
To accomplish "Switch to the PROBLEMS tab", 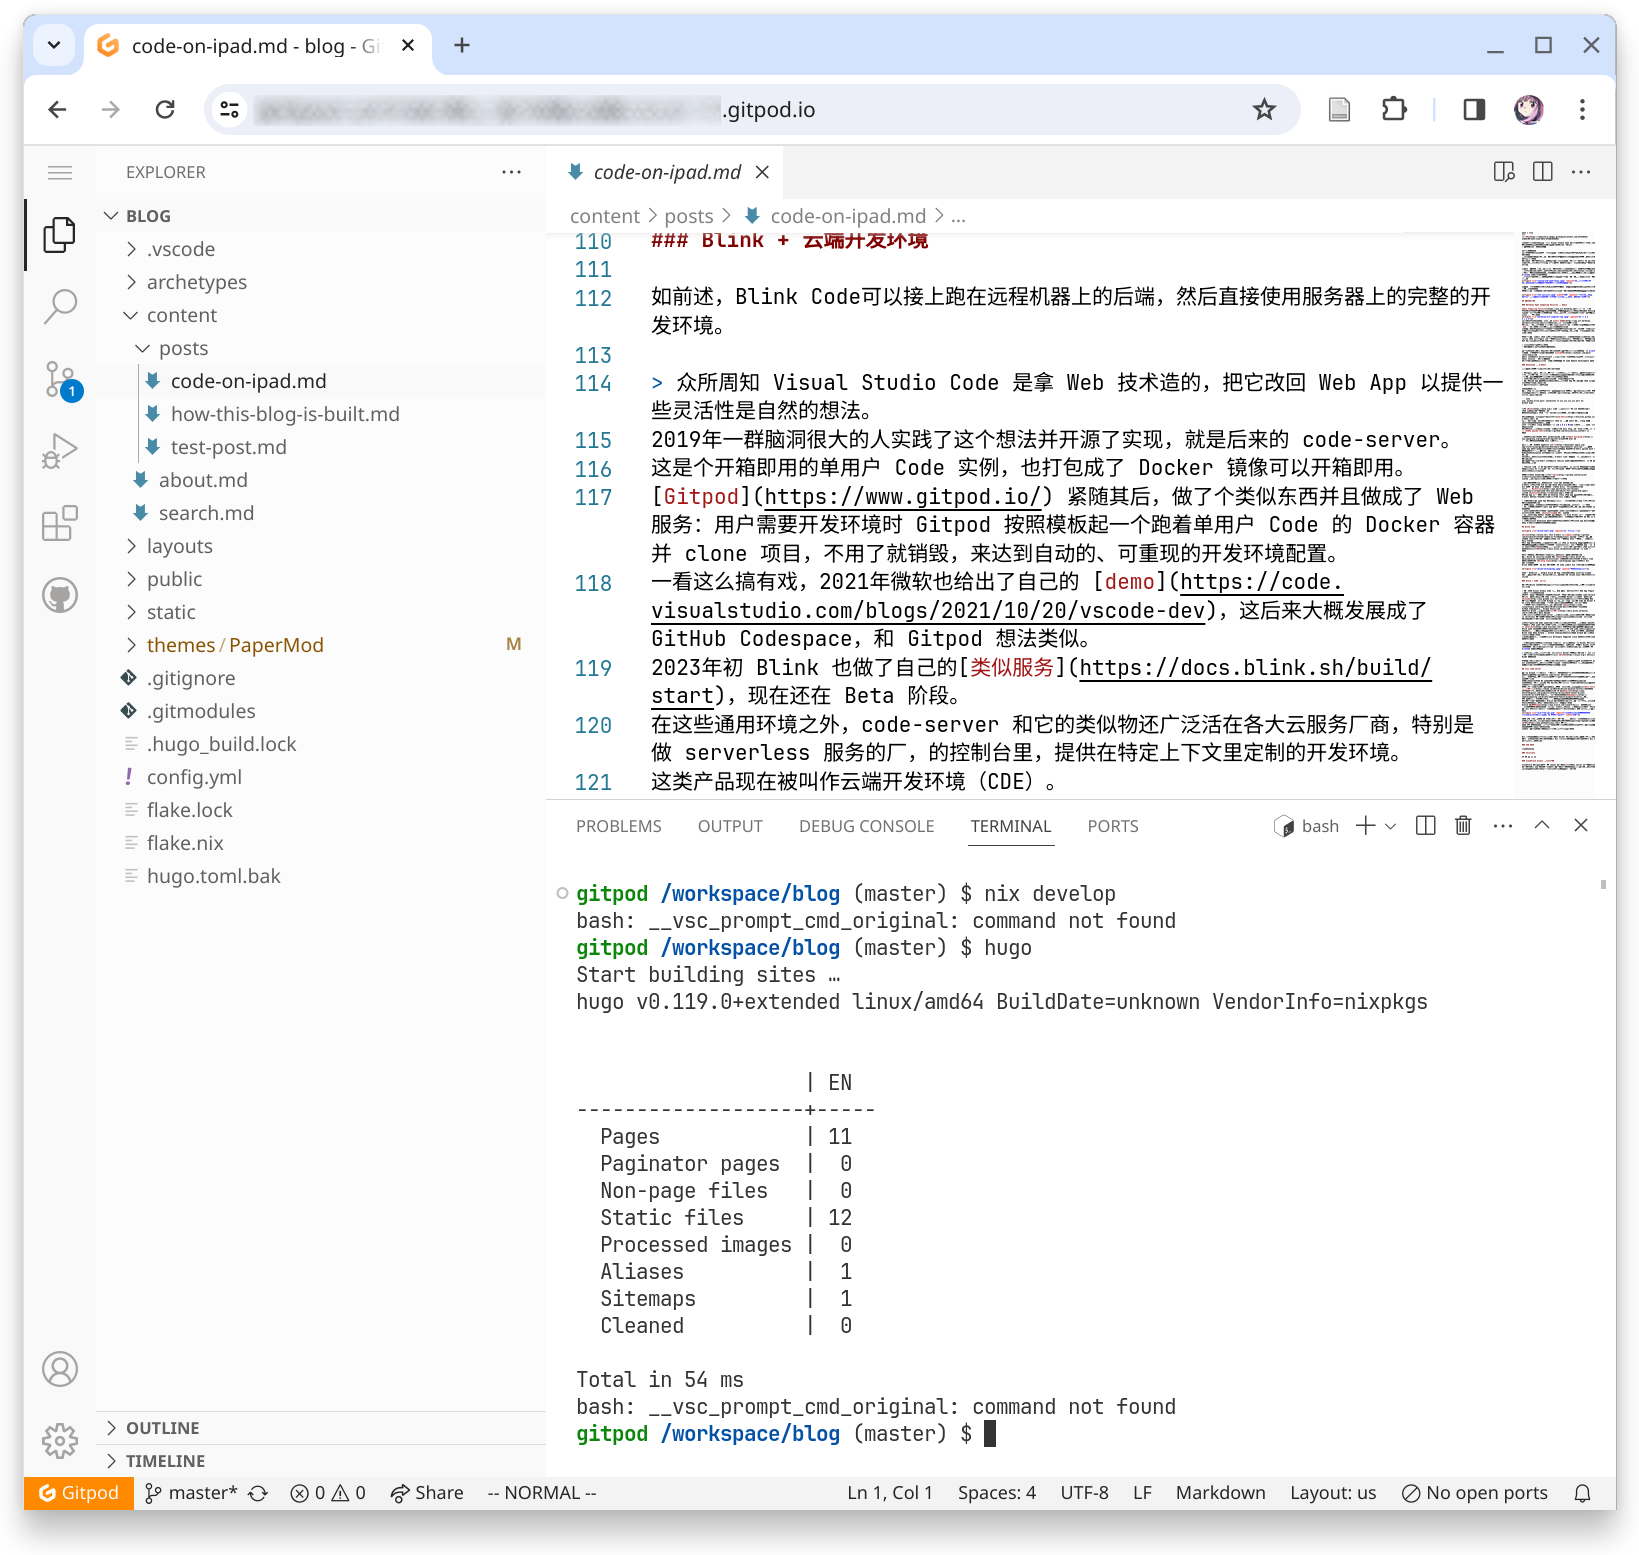I will click(x=619, y=826).
